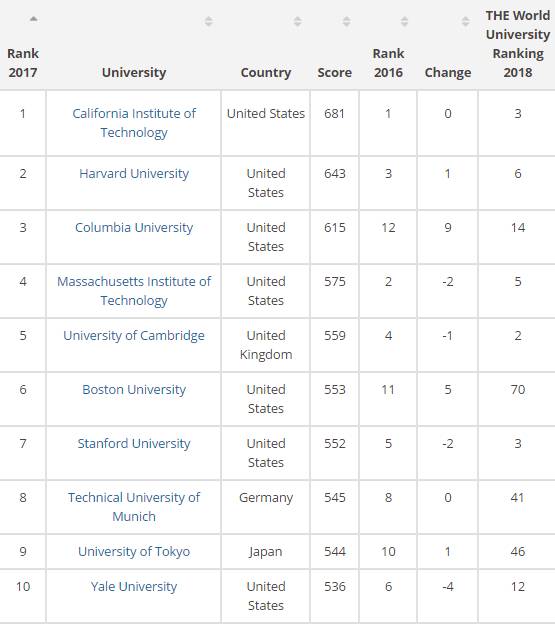Viewport: 555px width, 624px height.
Task: Sort table by University column arrow
Action: (208, 21)
